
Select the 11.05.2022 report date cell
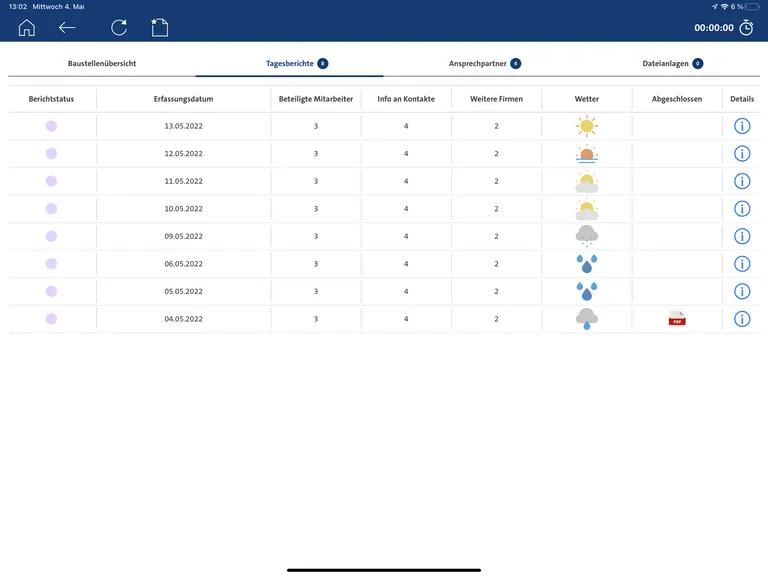click(183, 181)
